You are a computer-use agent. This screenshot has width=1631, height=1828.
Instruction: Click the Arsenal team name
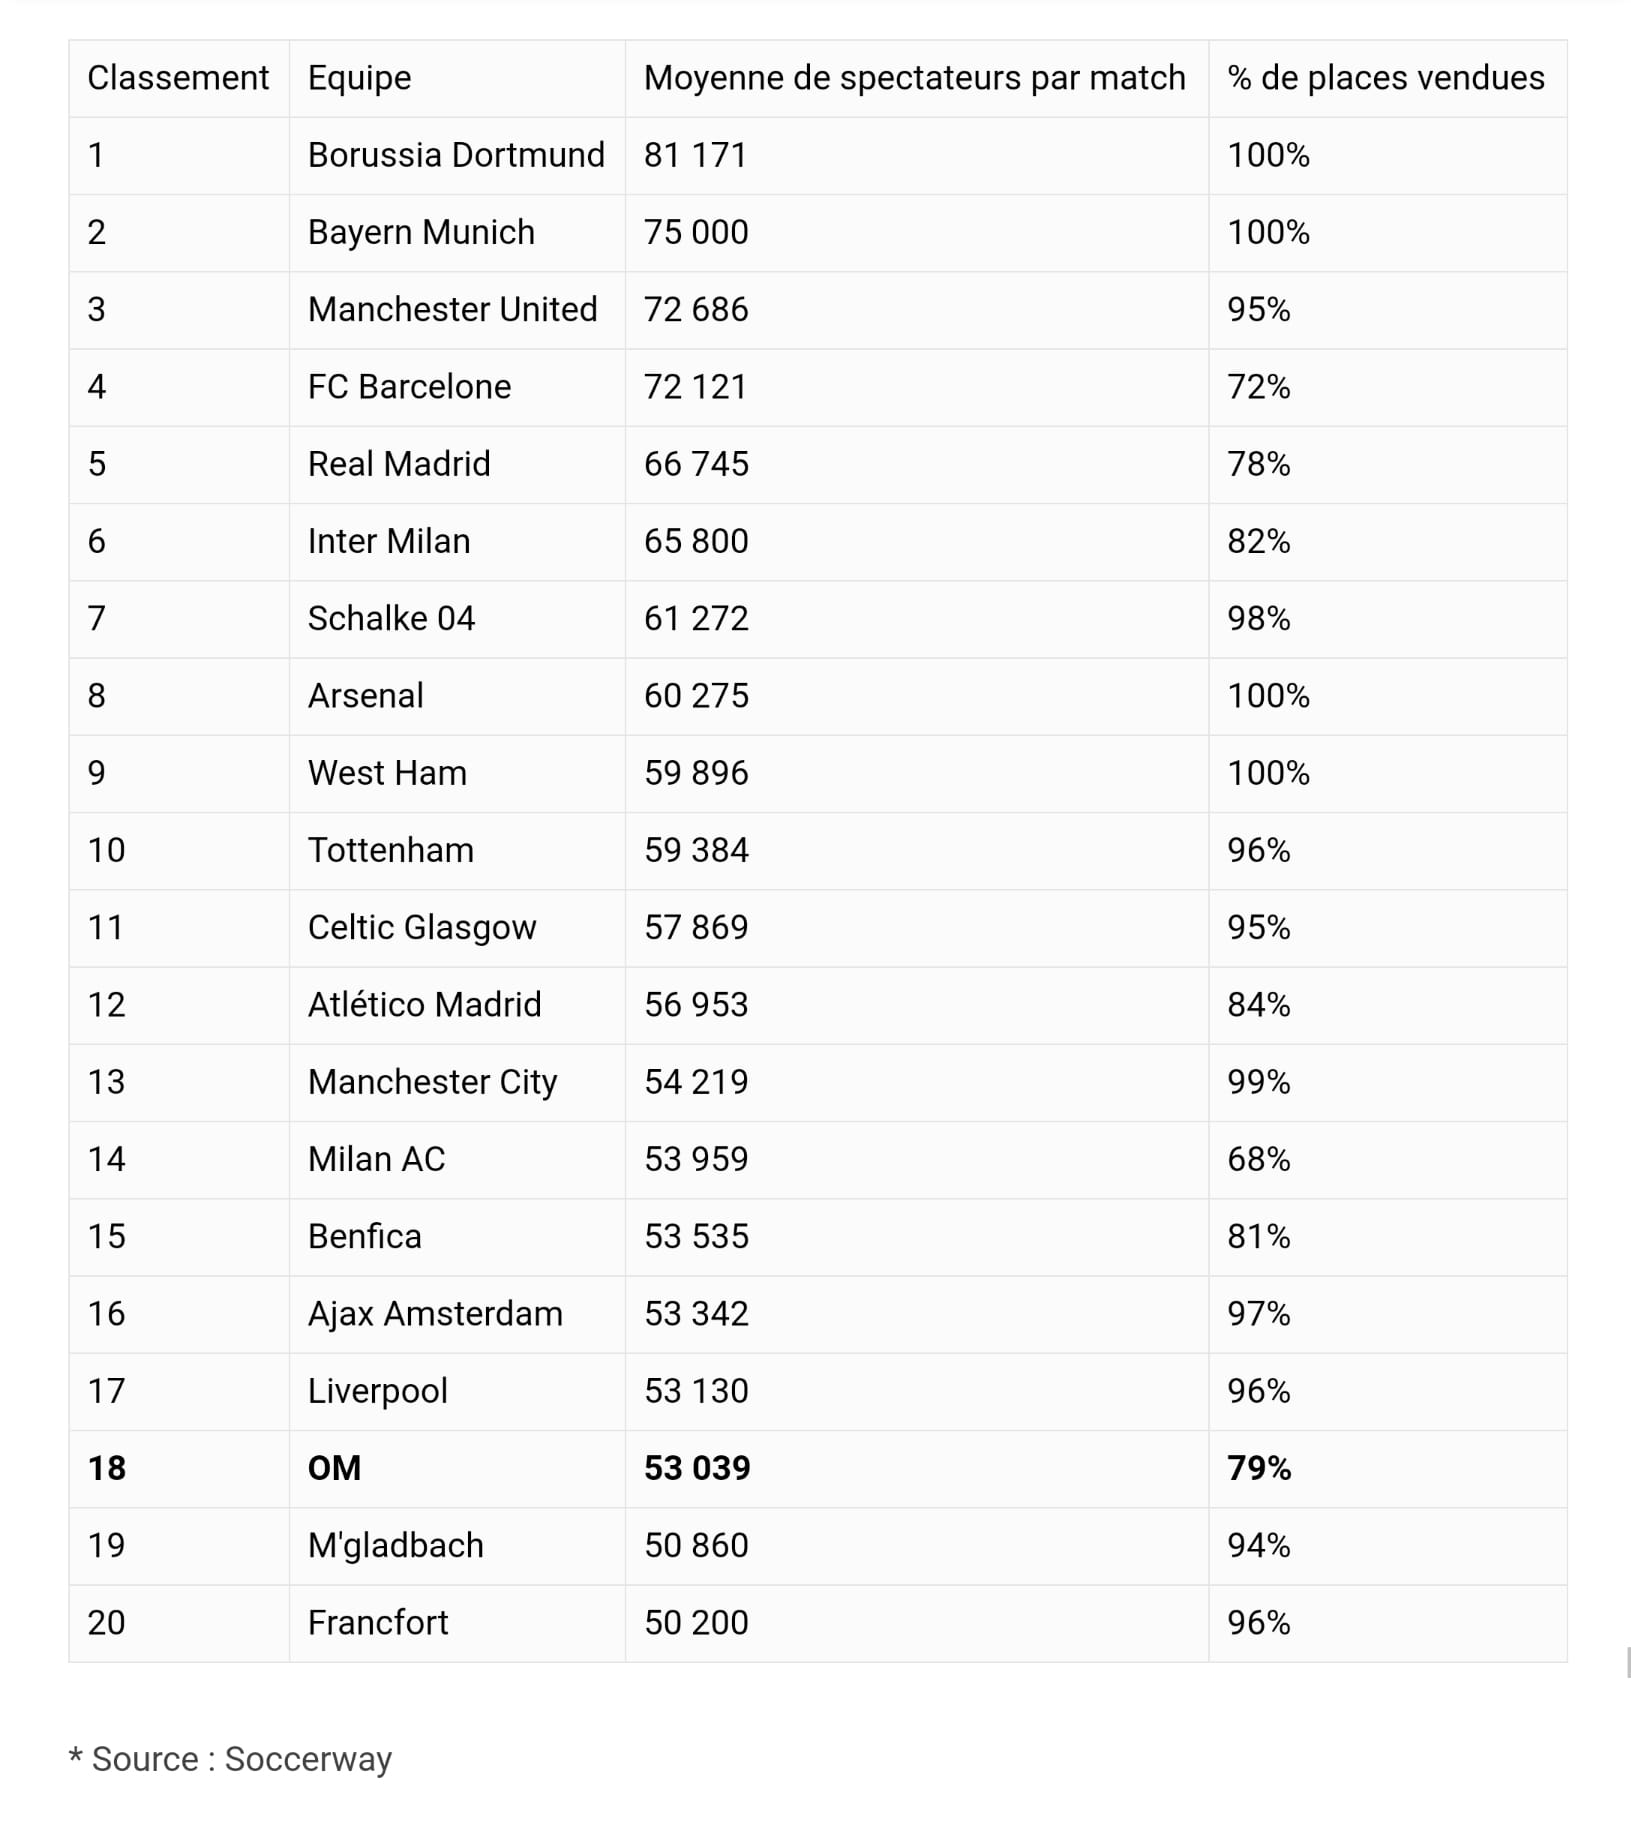tap(365, 696)
